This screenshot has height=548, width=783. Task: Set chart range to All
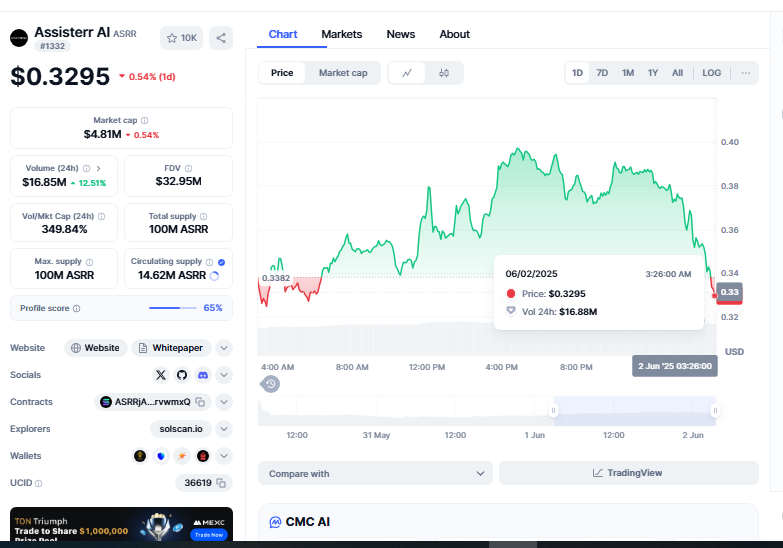[x=677, y=73]
